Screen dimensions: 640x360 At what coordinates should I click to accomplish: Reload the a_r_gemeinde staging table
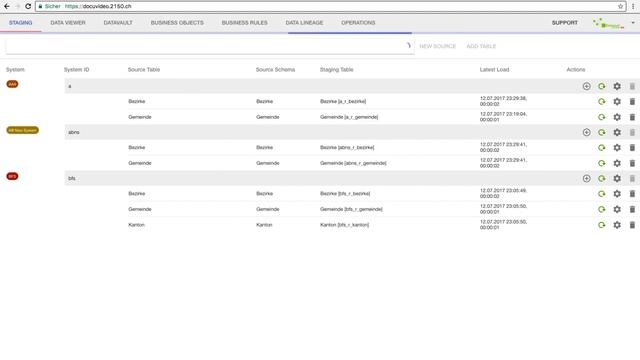click(602, 117)
